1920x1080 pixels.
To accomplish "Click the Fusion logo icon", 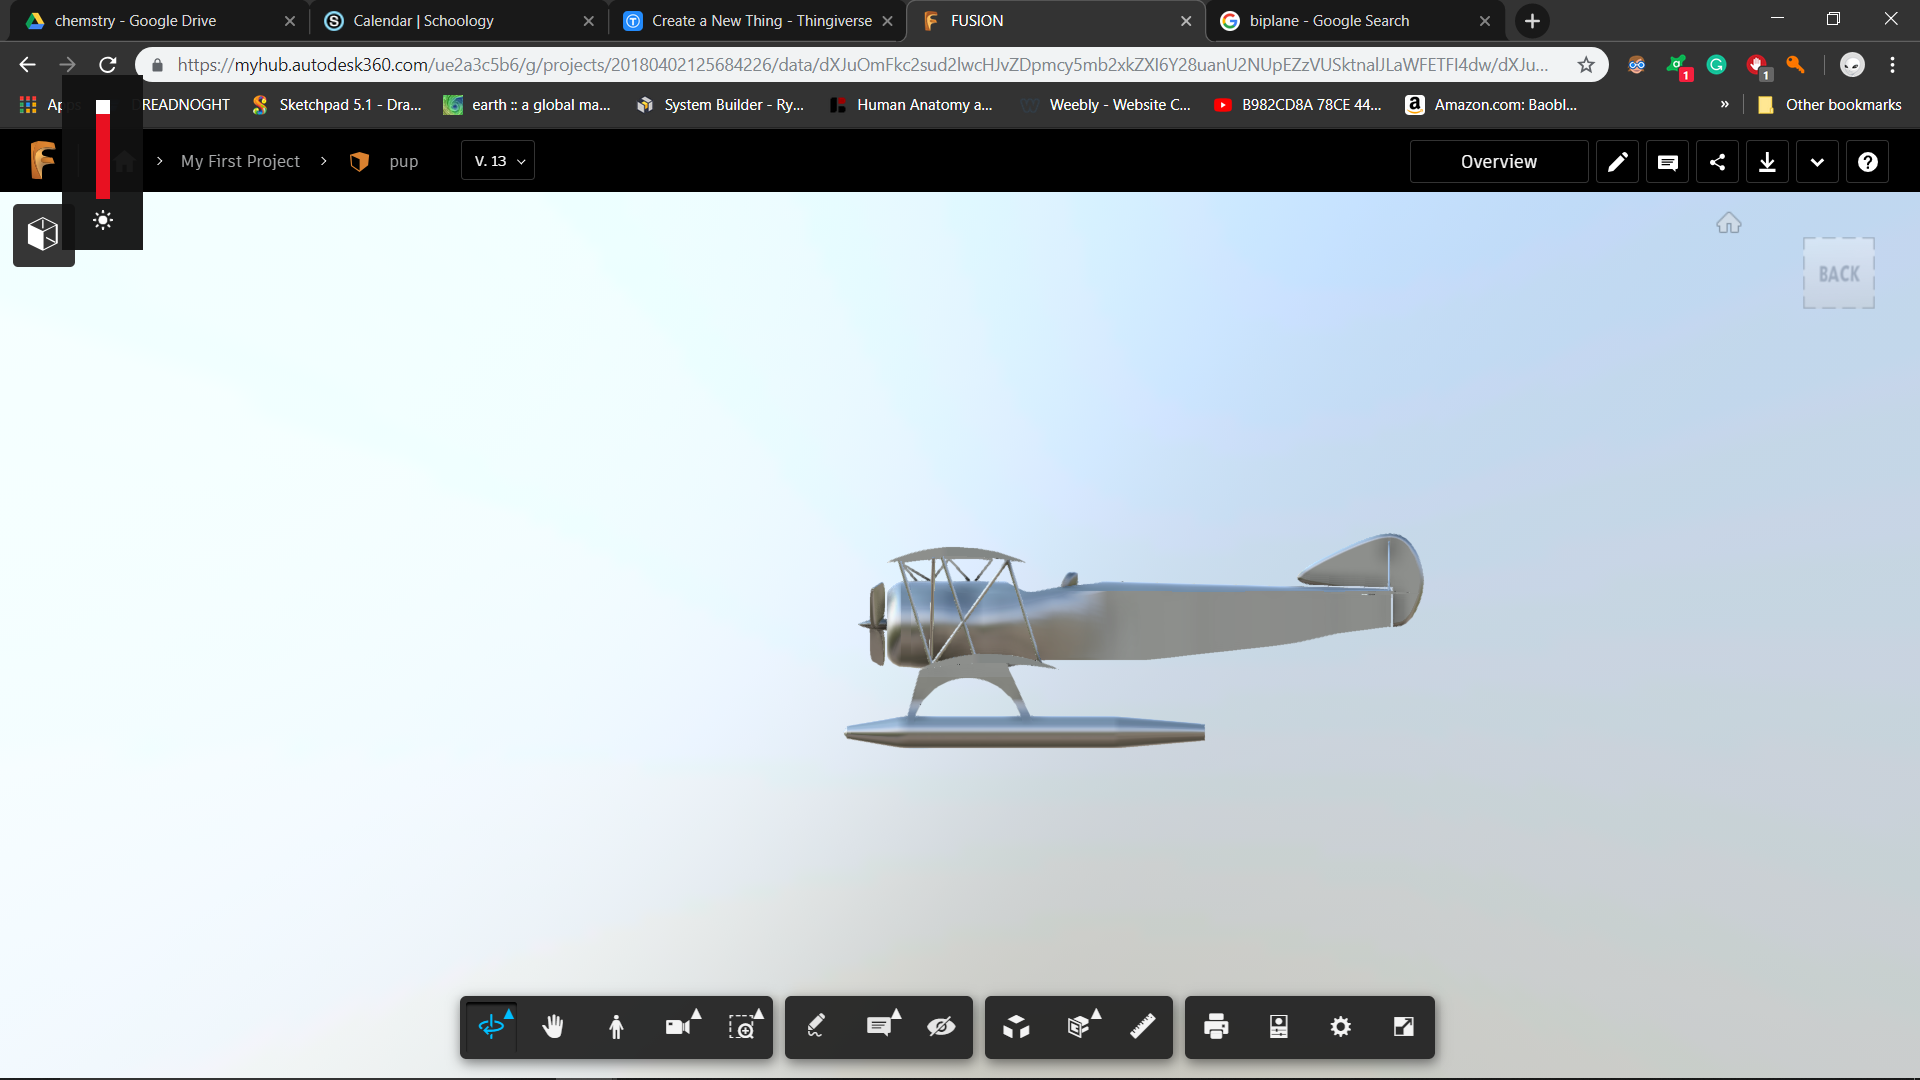I will (x=42, y=160).
